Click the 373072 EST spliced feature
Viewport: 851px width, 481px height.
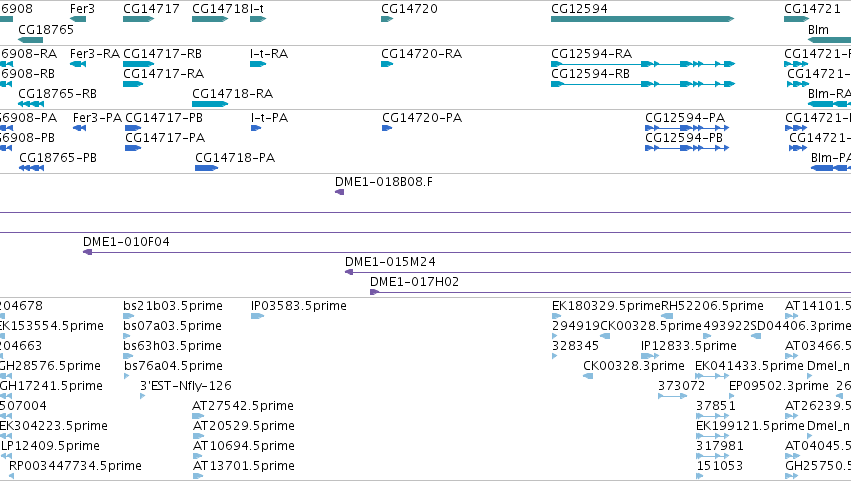(673, 396)
